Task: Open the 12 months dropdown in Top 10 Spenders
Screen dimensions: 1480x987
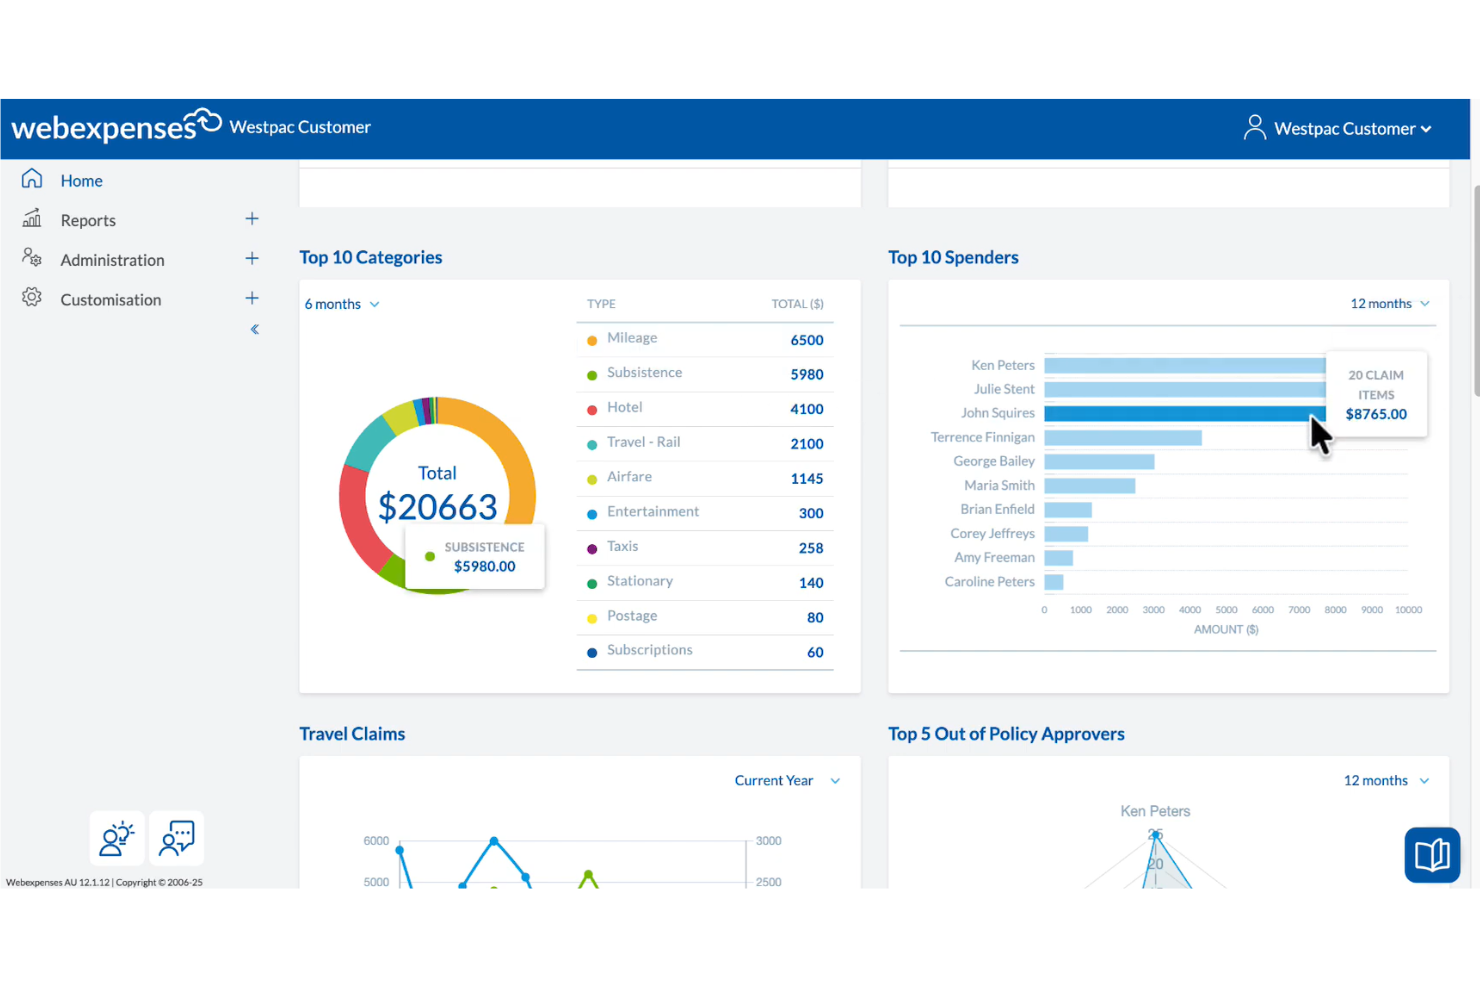Action: pyautogui.click(x=1389, y=303)
